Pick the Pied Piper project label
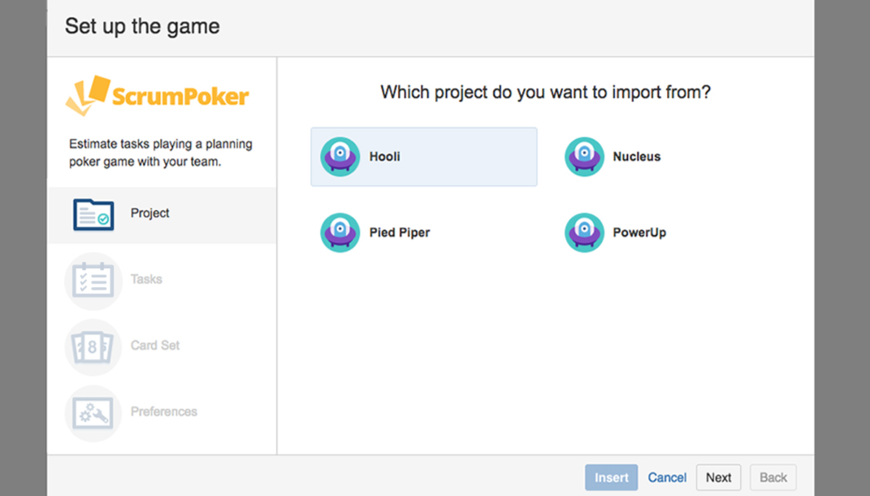This screenshot has width=870, height=496. [x=399, y=233]
